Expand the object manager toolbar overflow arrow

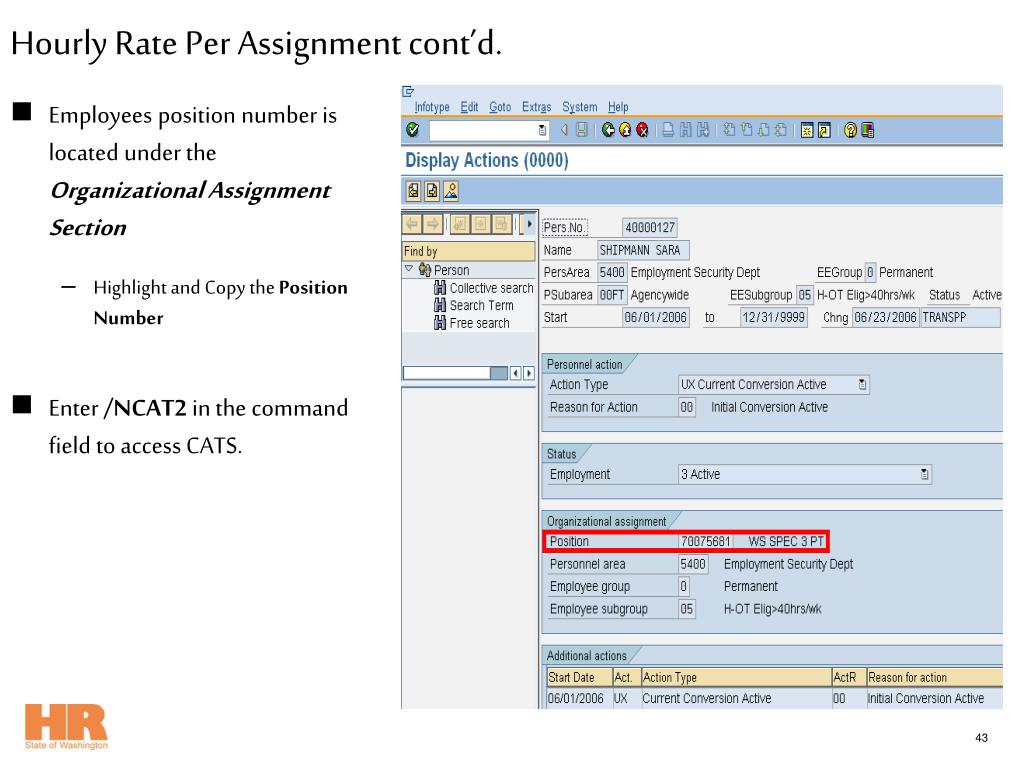[528, 224]
